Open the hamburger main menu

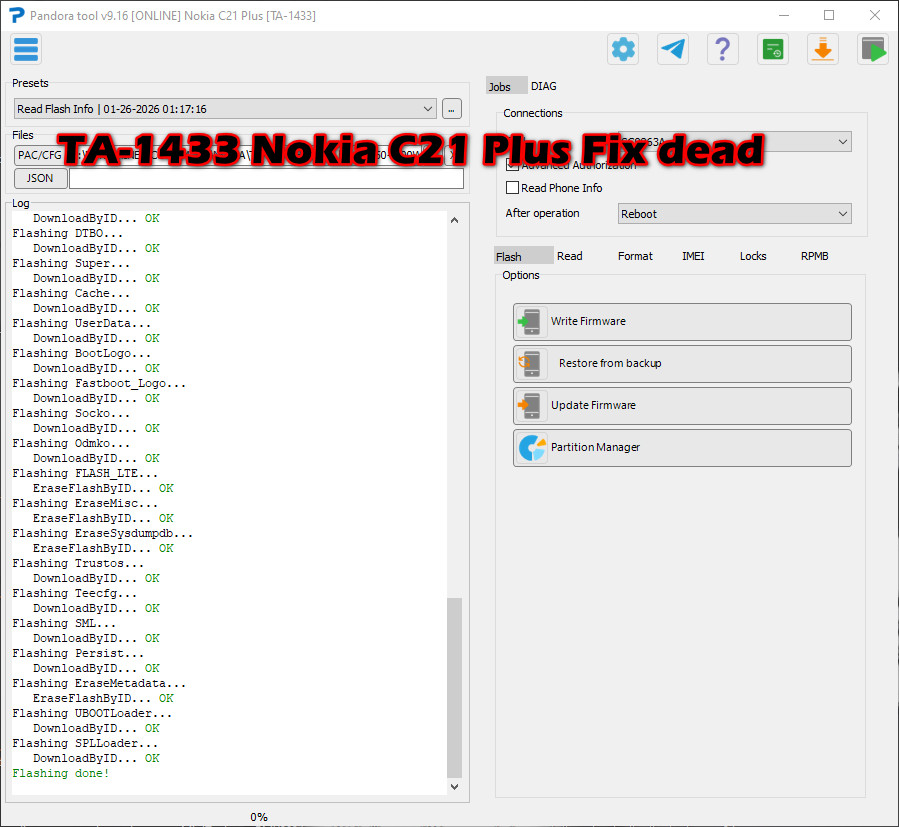point(26,49)
